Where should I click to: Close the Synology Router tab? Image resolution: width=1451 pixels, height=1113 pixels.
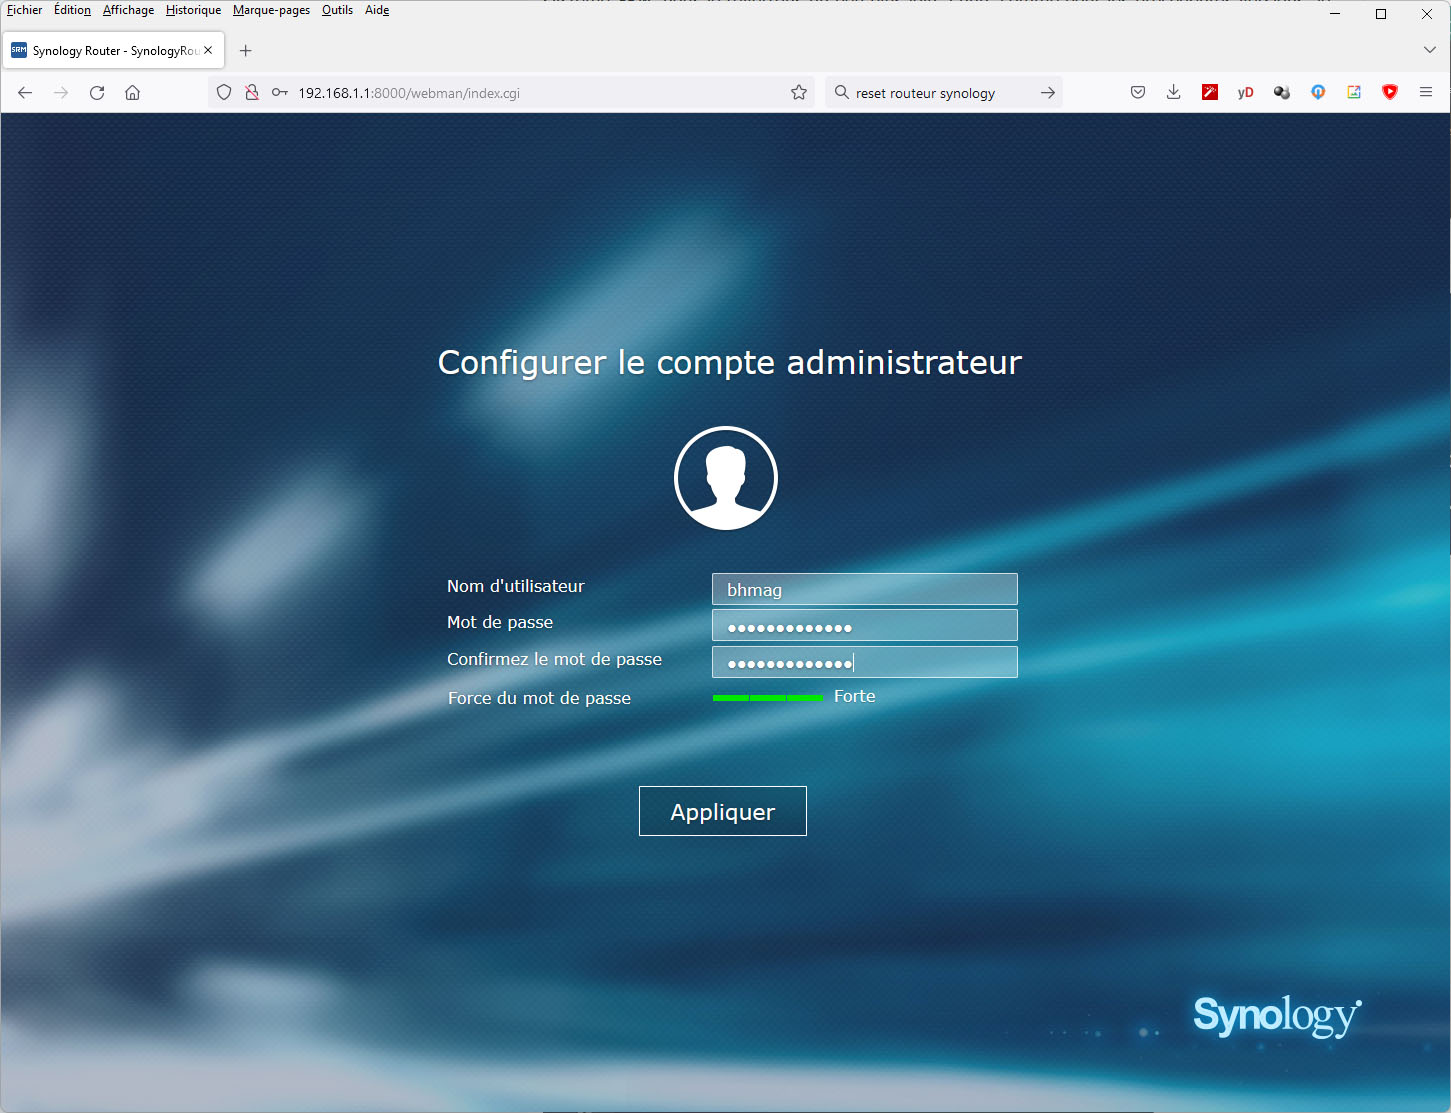point(208,50)
